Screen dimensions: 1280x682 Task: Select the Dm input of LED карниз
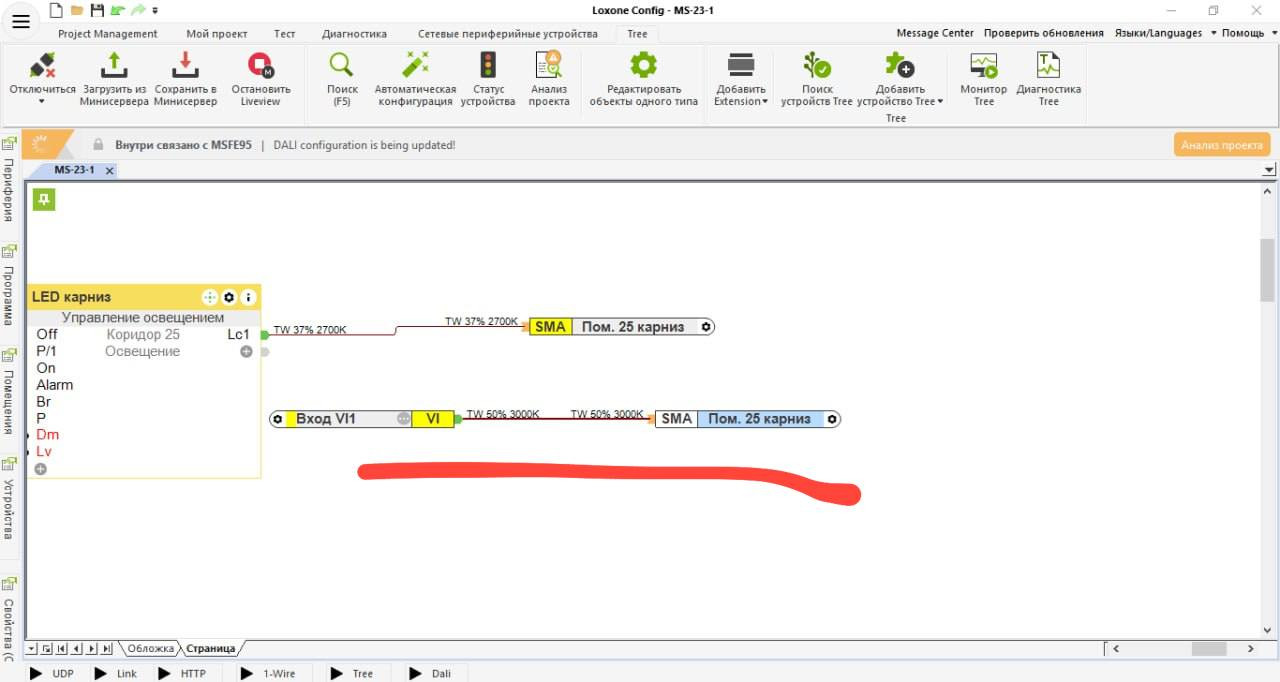pos(47,435)
